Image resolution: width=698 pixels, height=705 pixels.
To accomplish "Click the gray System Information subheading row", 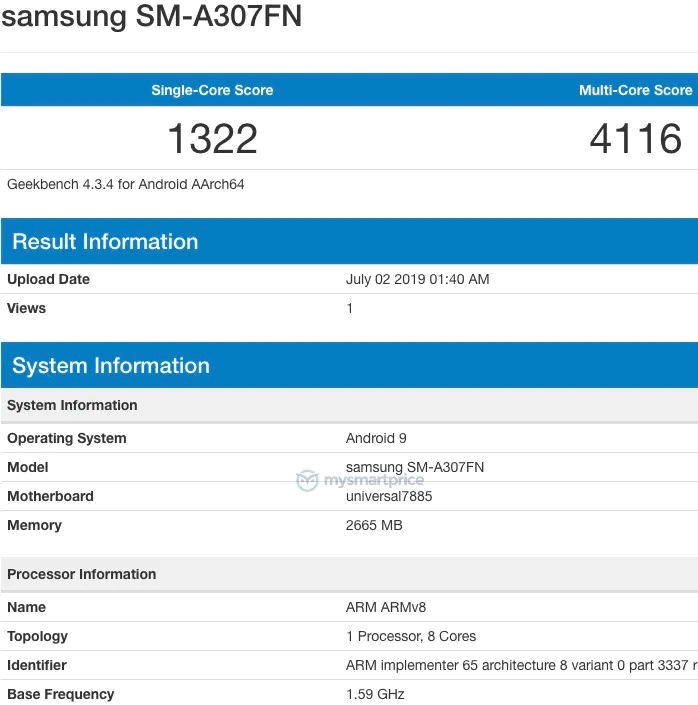I will (x=349, y=405).
